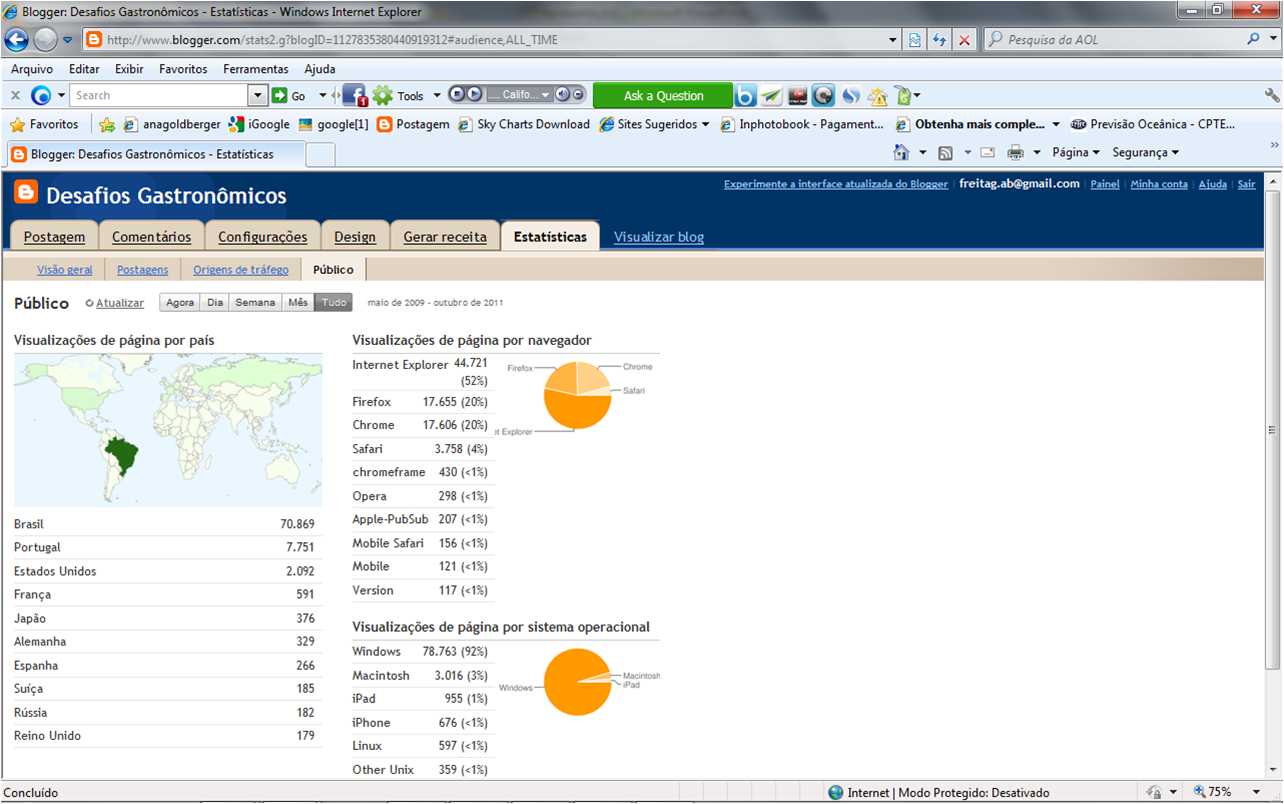This screenshot has height=804, width=1284.
Task: Click the Atualizar refresh link
Action: 120,303
